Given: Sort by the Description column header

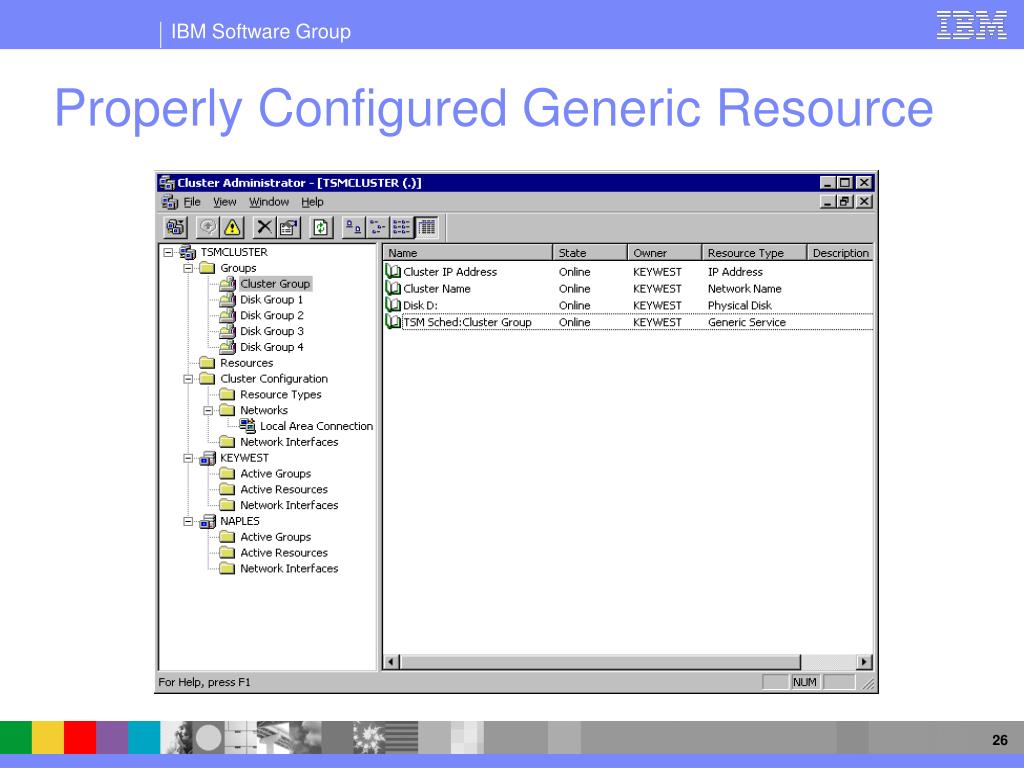Looking at the screenshot, I should click(x=840, y=253).
